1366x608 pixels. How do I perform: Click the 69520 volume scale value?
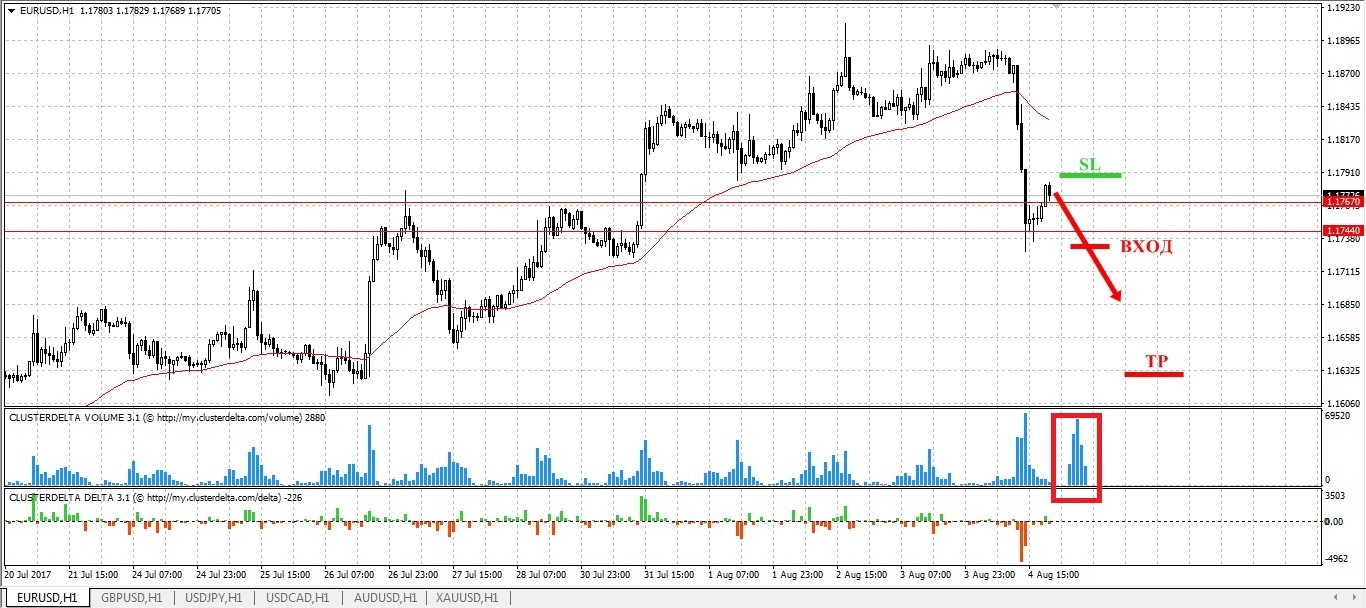pyautogui.click(x=1337, y=415)
